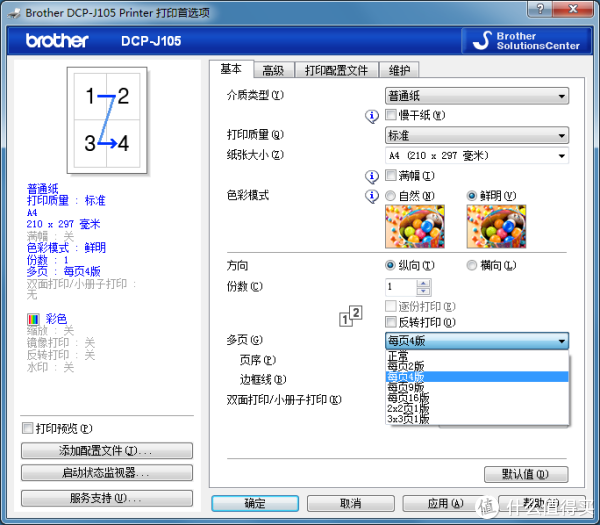Switch to the 高级 tab

coord(273,70)
